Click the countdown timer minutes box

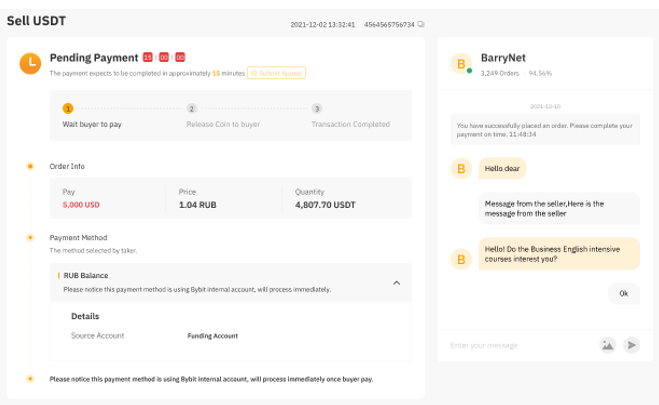click(163, 58)
